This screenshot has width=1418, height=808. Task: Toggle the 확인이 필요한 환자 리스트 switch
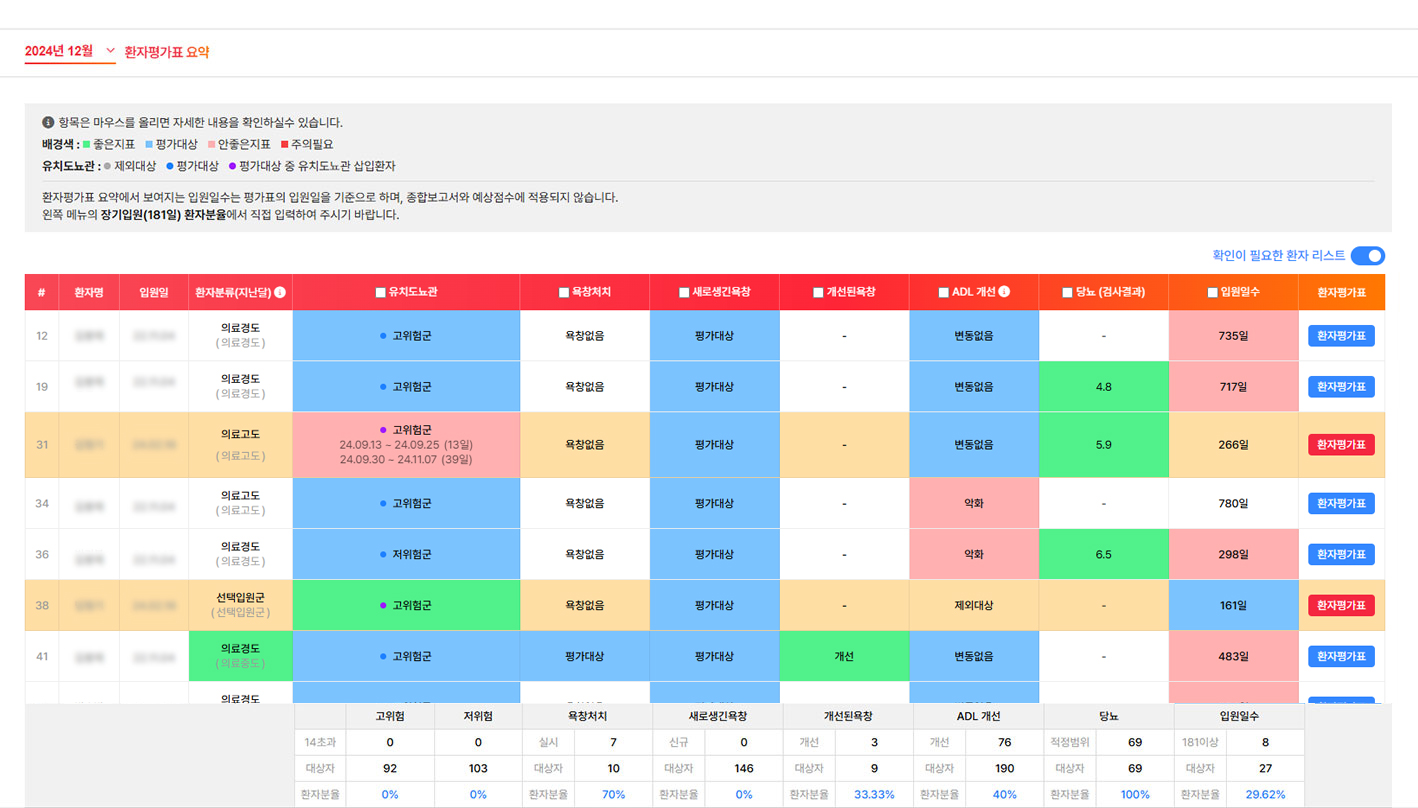coord(1367,256)
